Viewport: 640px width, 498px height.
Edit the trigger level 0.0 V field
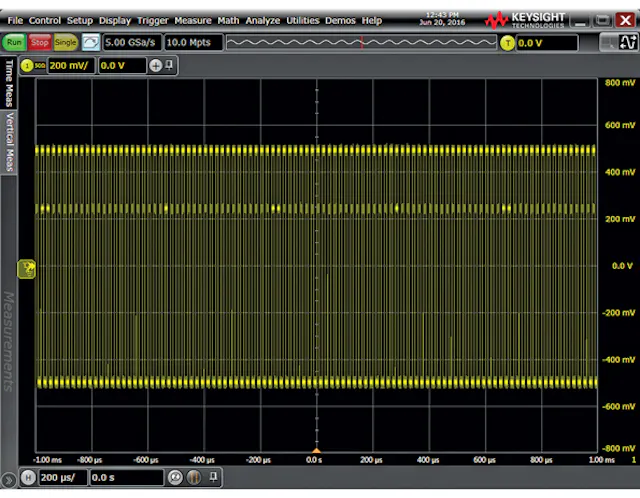tap(547, 43)
